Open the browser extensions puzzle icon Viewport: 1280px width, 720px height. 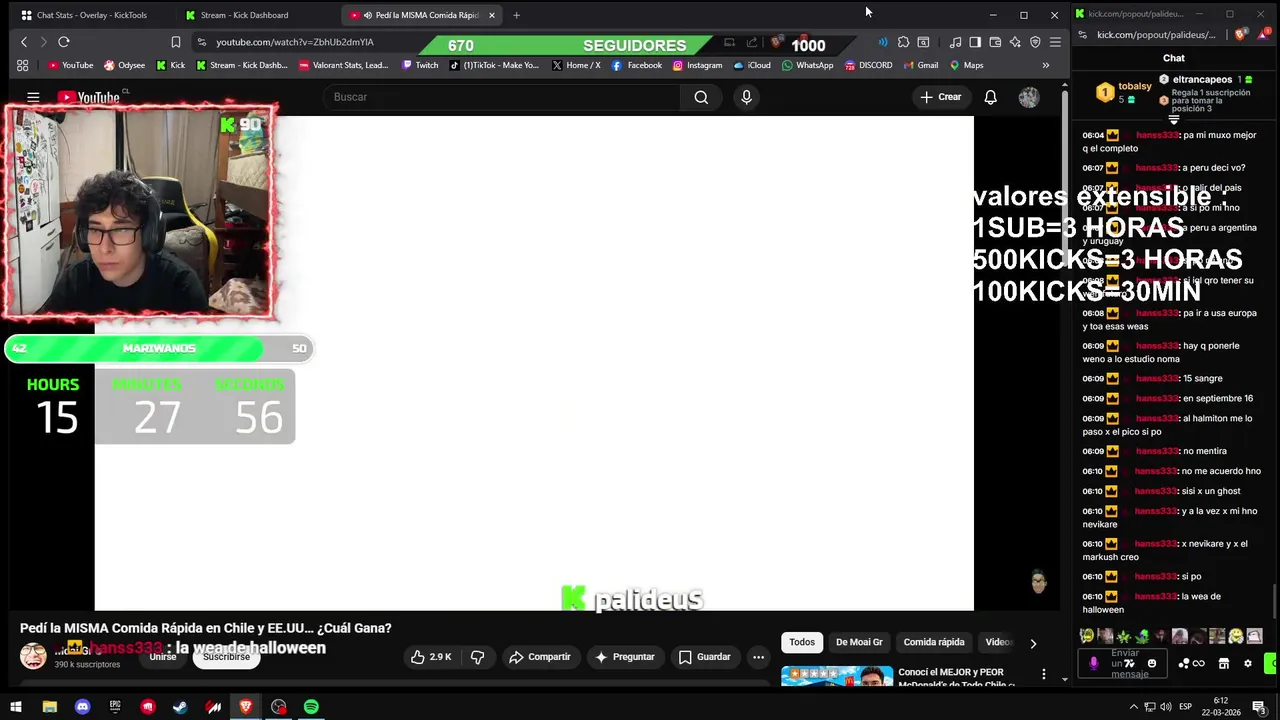[x=903, y=42]
